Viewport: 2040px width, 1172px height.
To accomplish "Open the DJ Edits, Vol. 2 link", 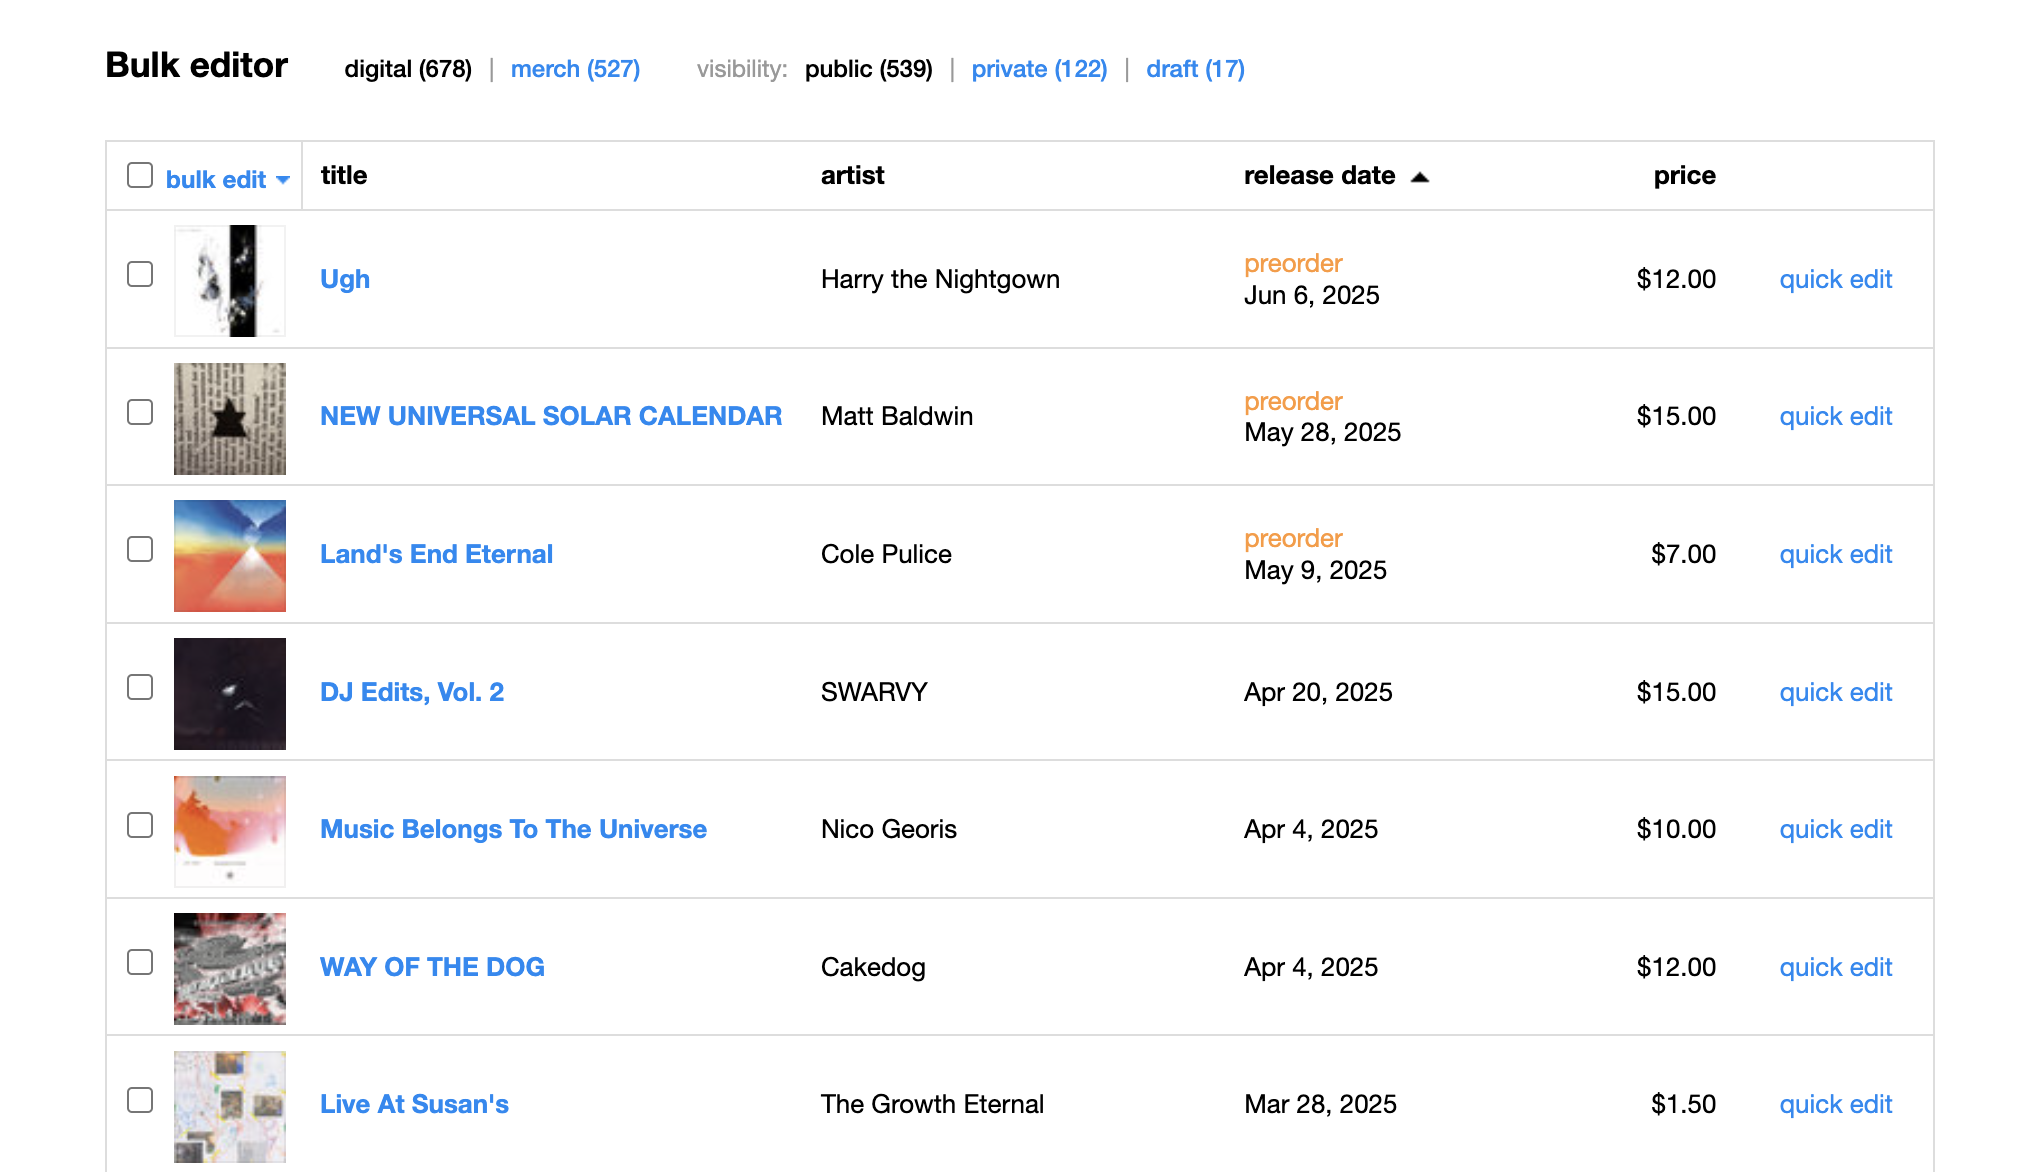I will pos(412,692).
